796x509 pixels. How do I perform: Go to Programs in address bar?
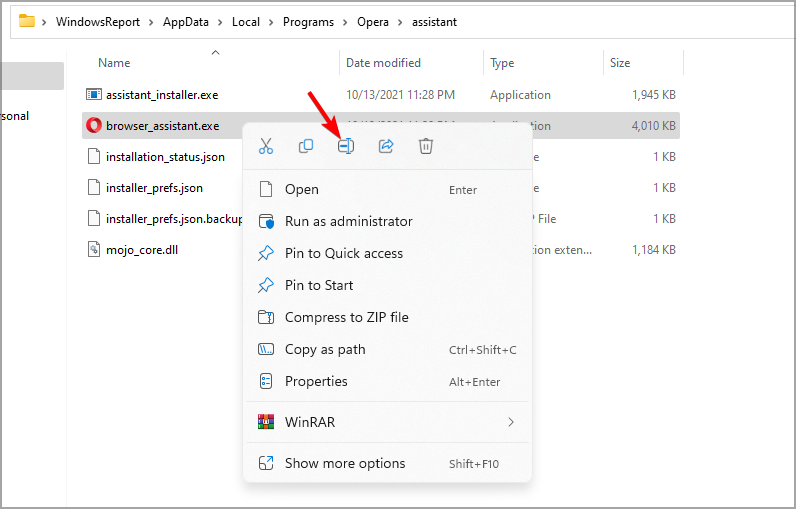[309, 22]
